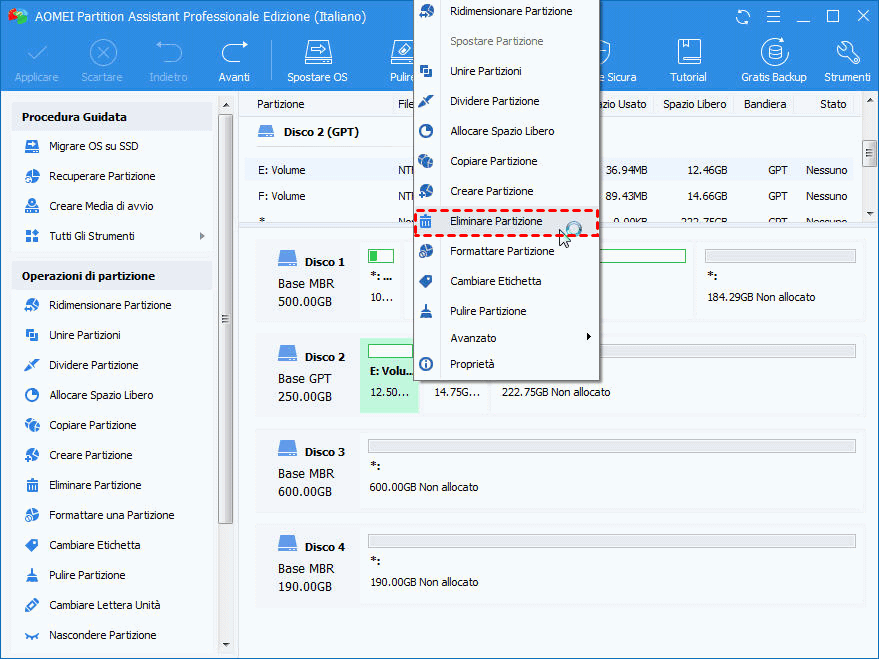Select Disco 1 in the disk map
This screenshot has height=659, width=879.
click(310, 281)
